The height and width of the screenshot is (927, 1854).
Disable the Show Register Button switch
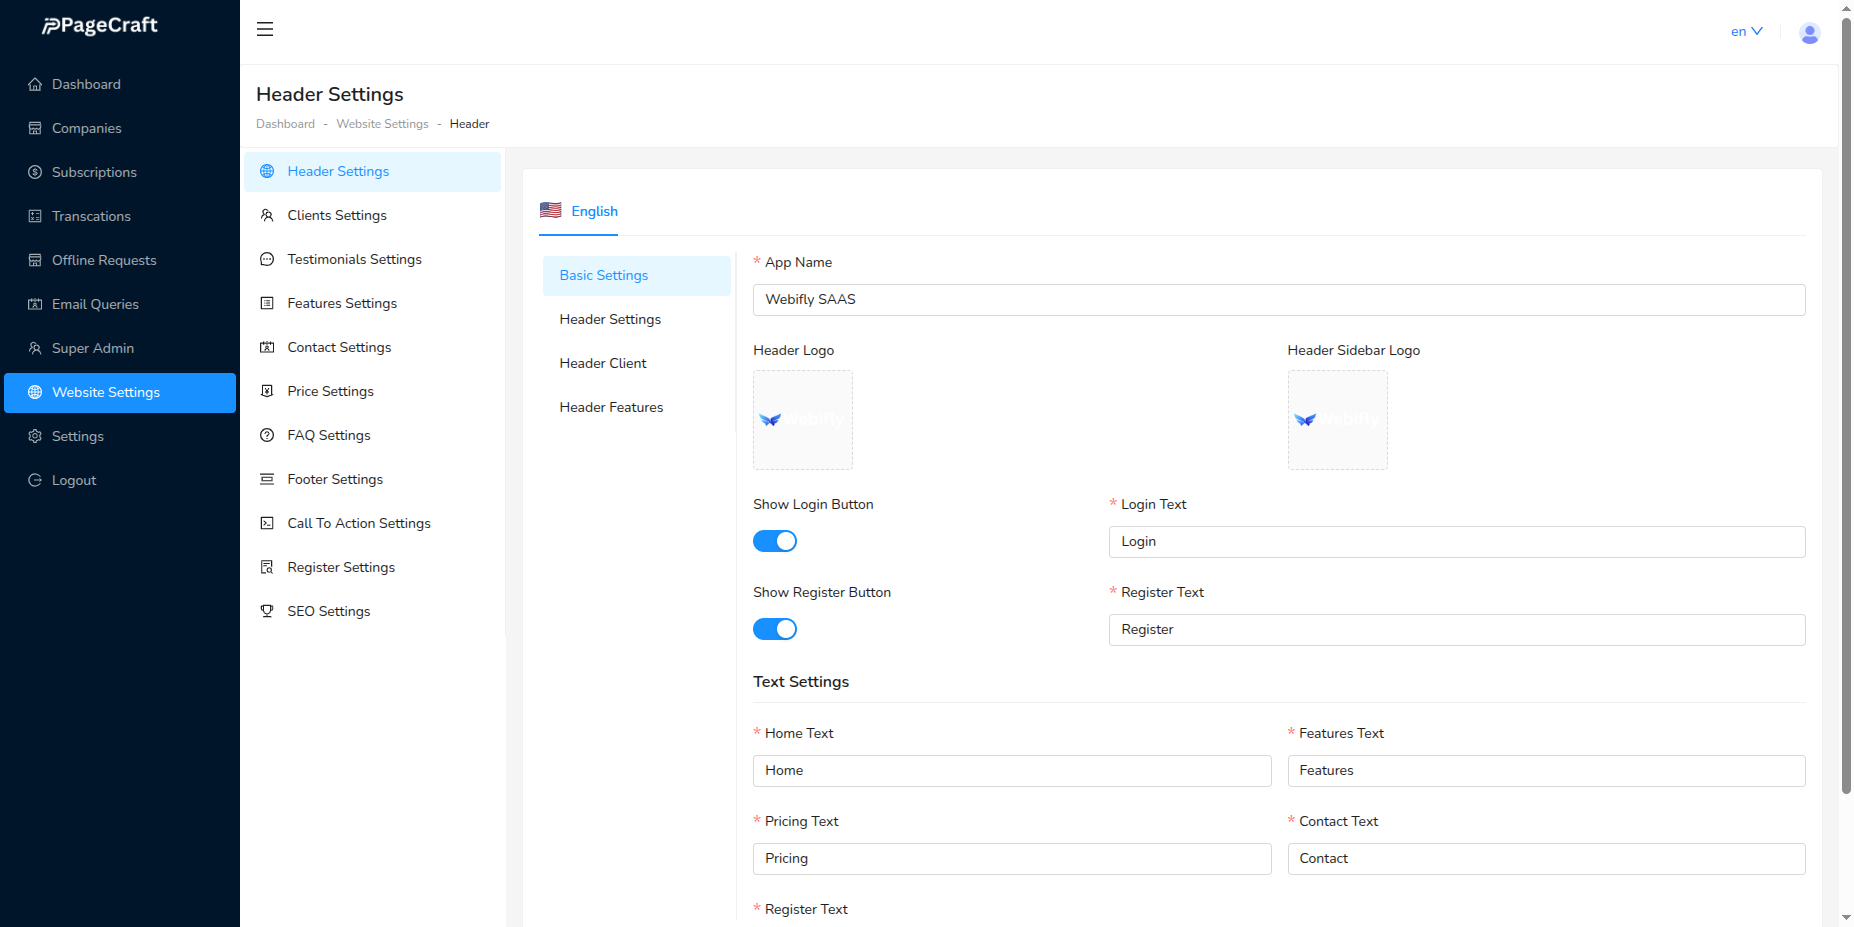(x=775, y=629)
